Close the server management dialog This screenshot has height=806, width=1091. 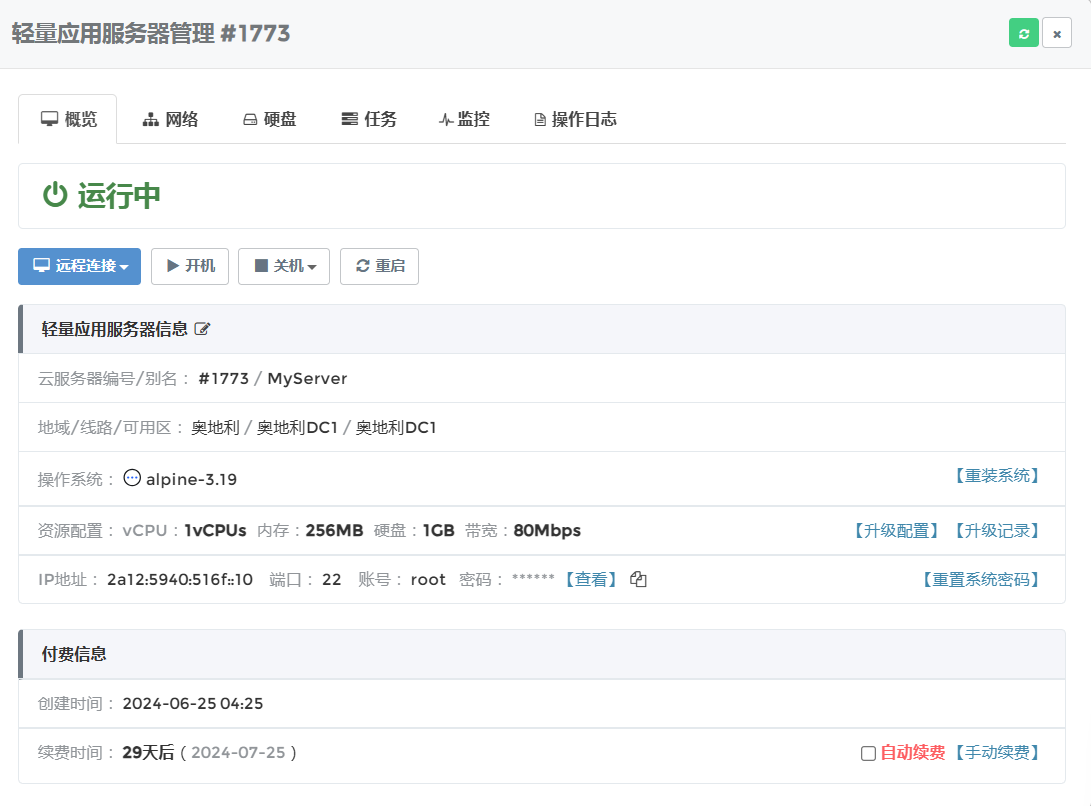(x=1057, y=33)
